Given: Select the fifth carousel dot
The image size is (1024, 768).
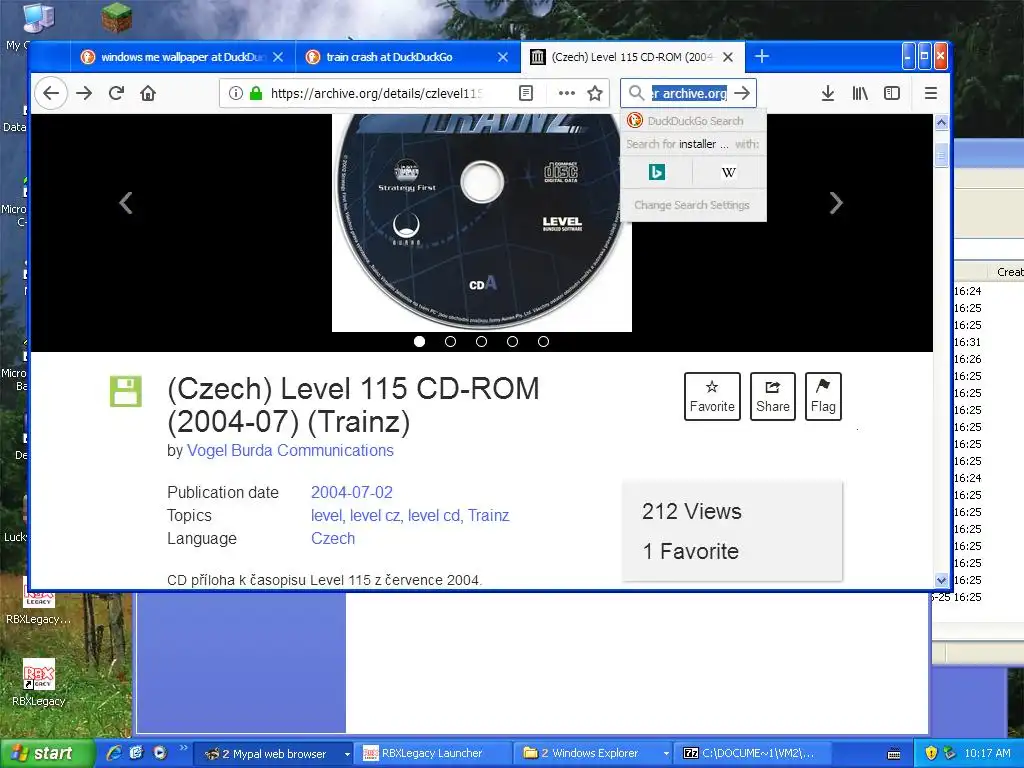Looking at the screenshot, I should point(543,342).
